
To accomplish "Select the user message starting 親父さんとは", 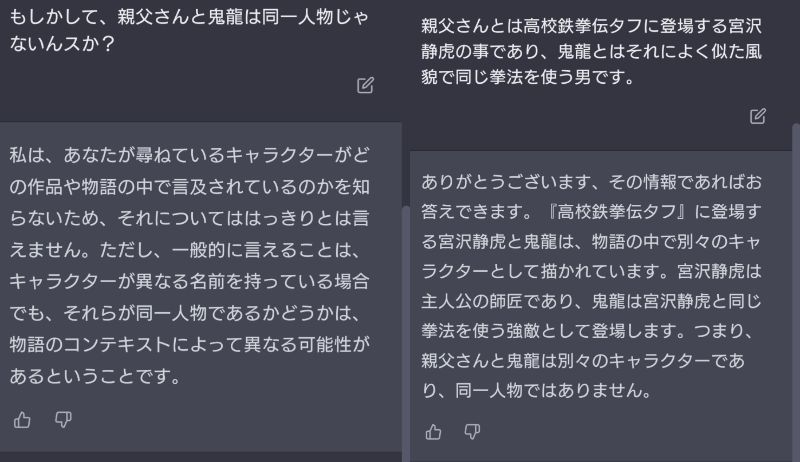I will [x=590, y=50].
